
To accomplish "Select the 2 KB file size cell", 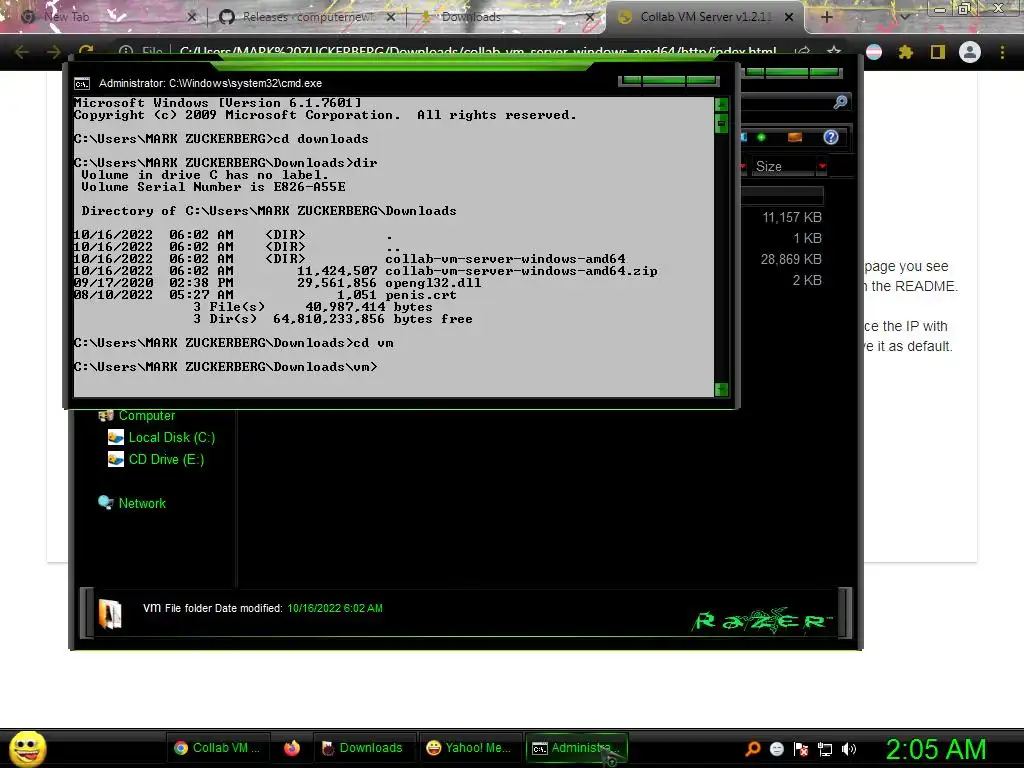I will [x=807, y=280].
